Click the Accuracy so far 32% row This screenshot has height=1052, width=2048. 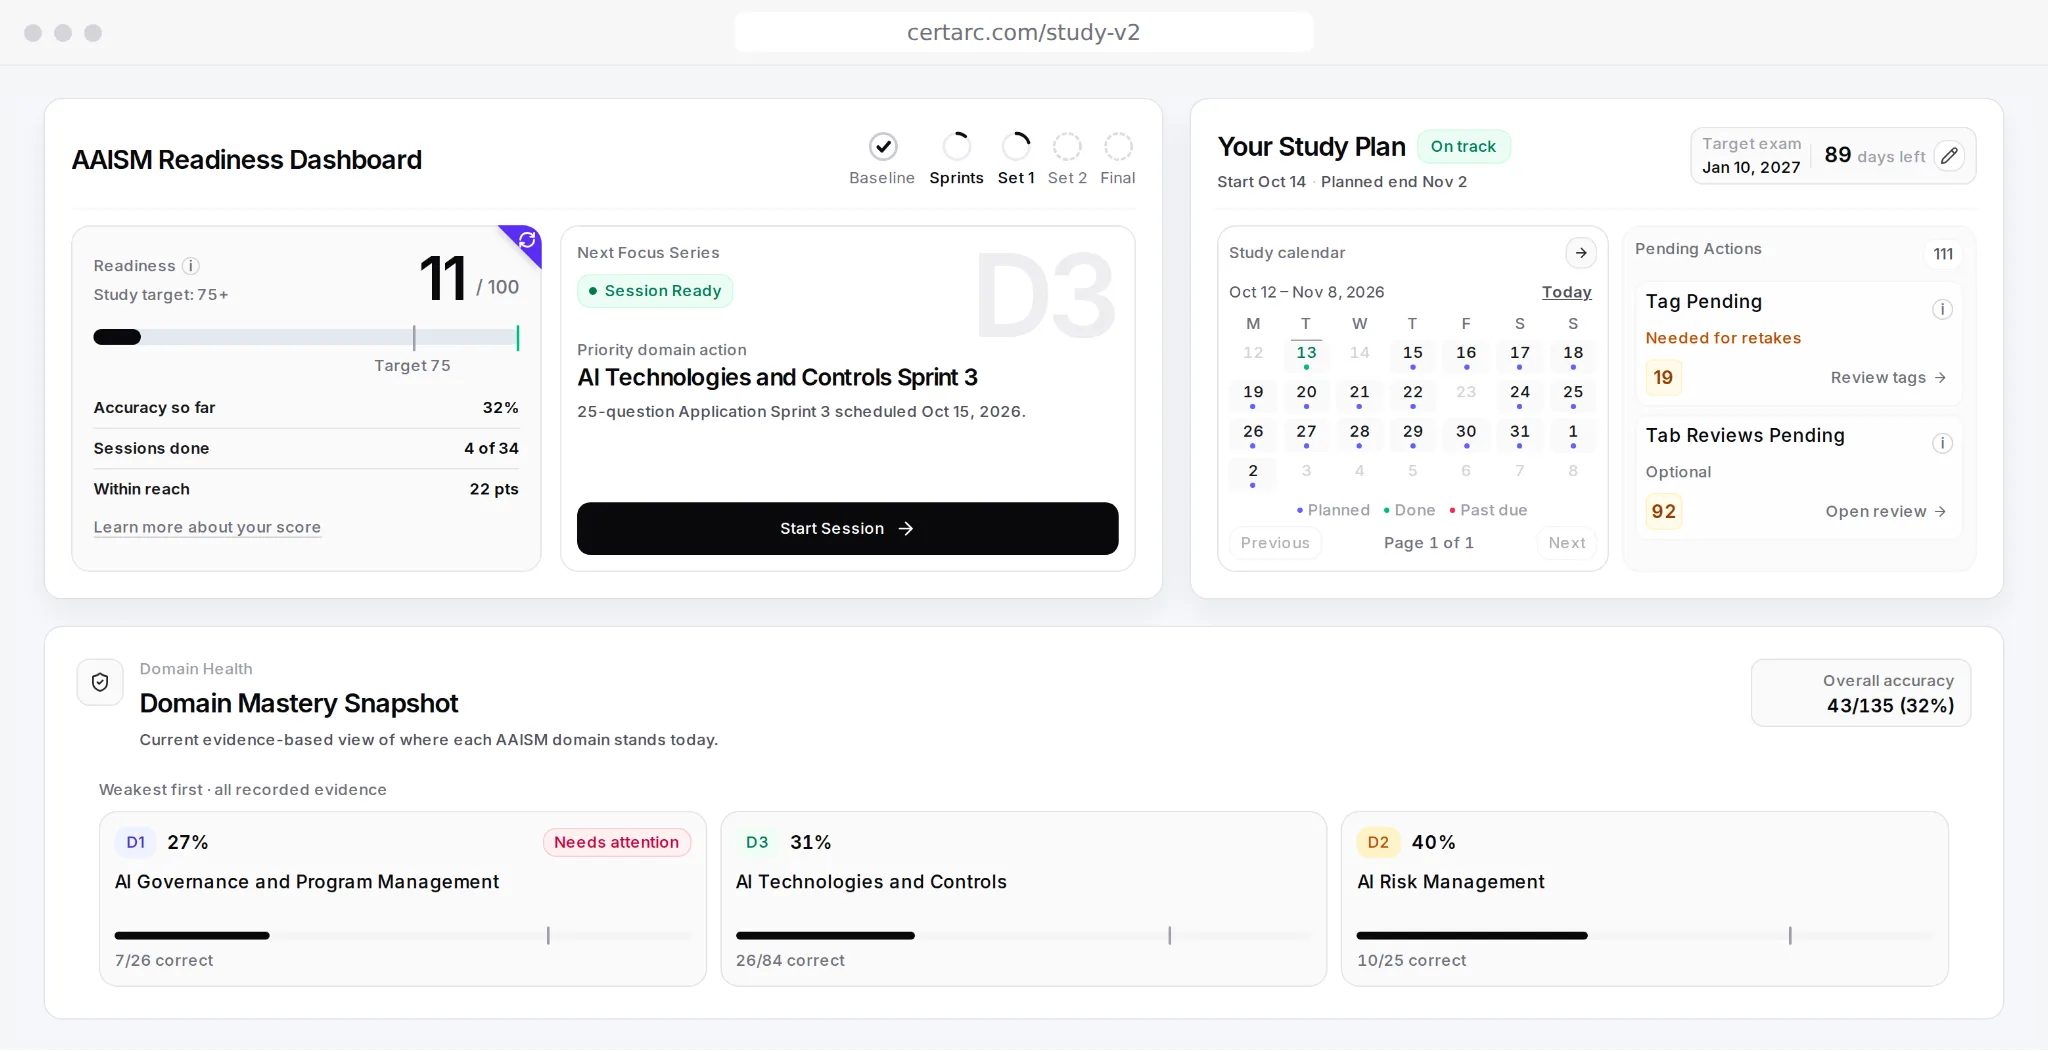(x=306, y=407)
